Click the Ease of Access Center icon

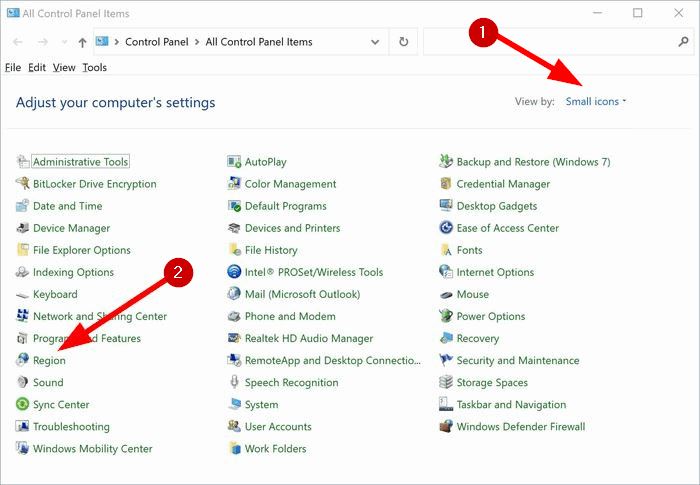click(446, 228)
